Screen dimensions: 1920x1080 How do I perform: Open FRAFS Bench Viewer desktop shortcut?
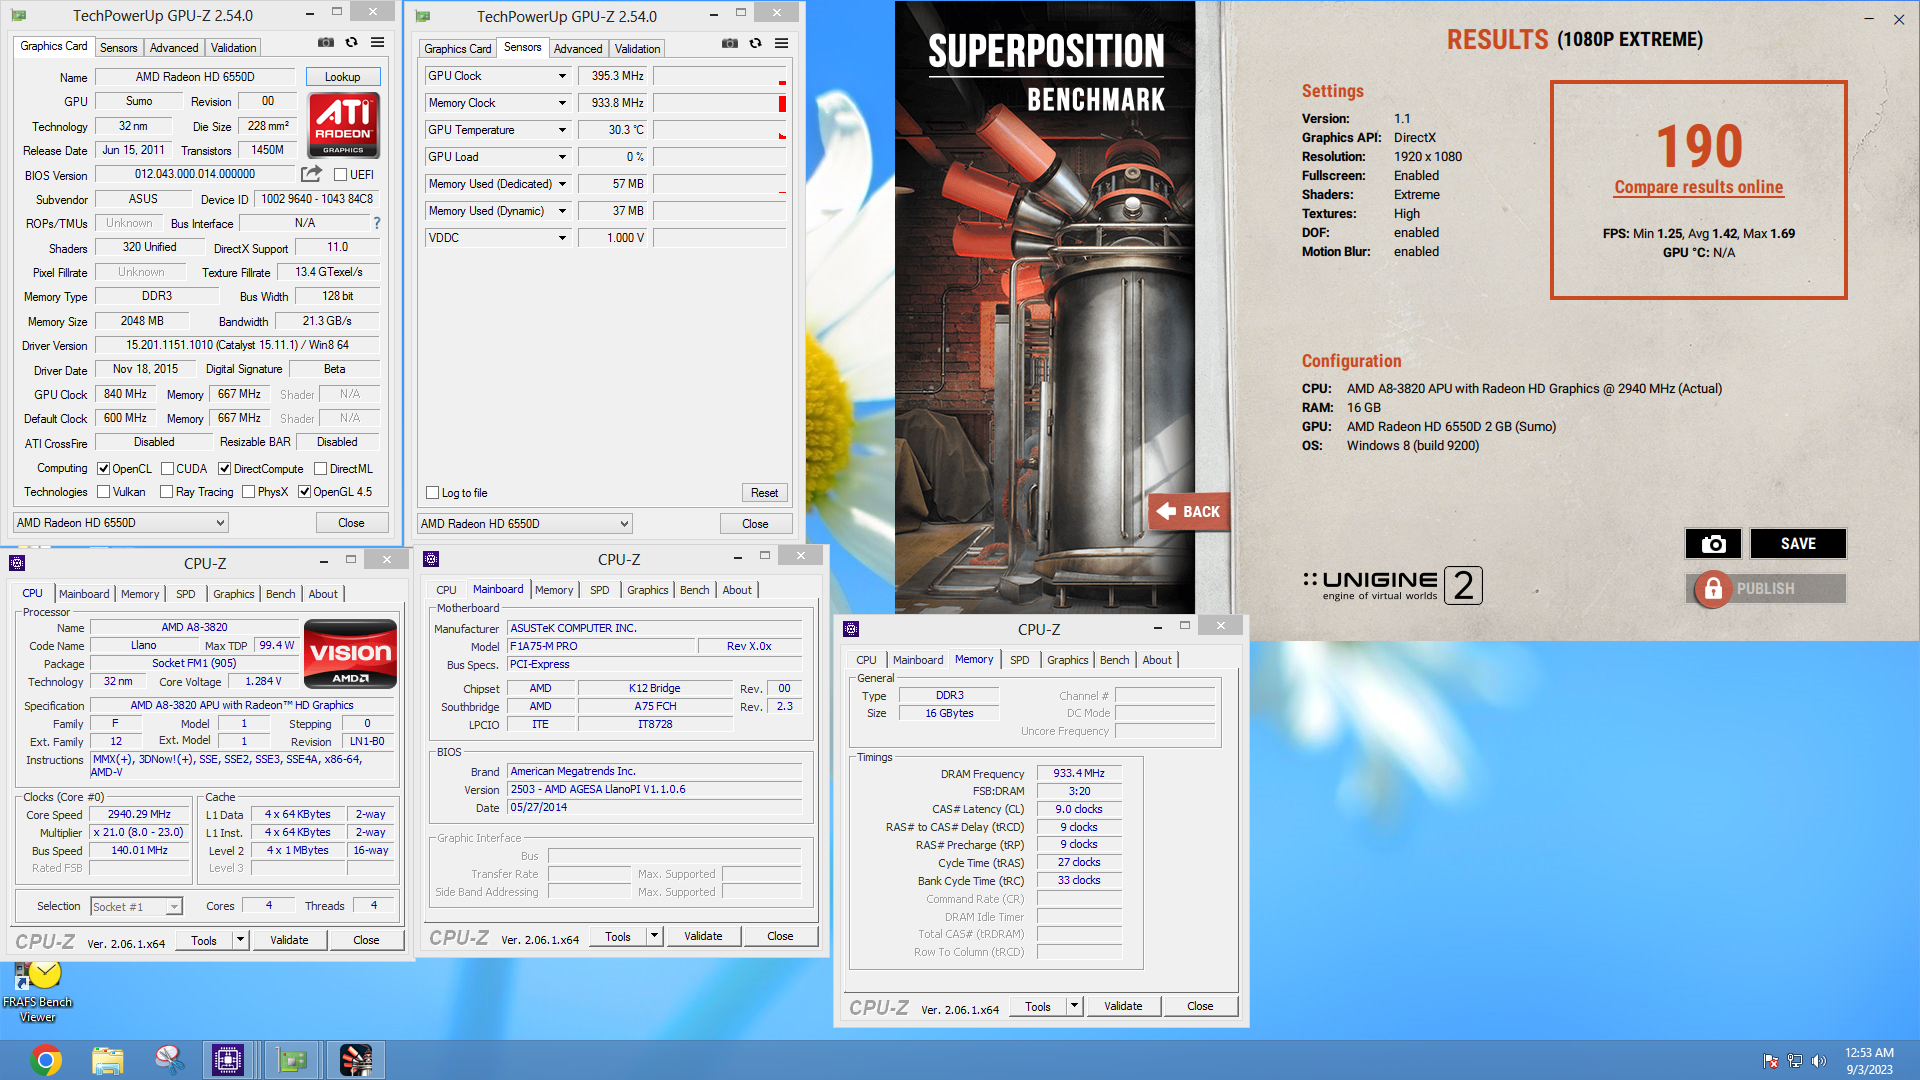37,992
